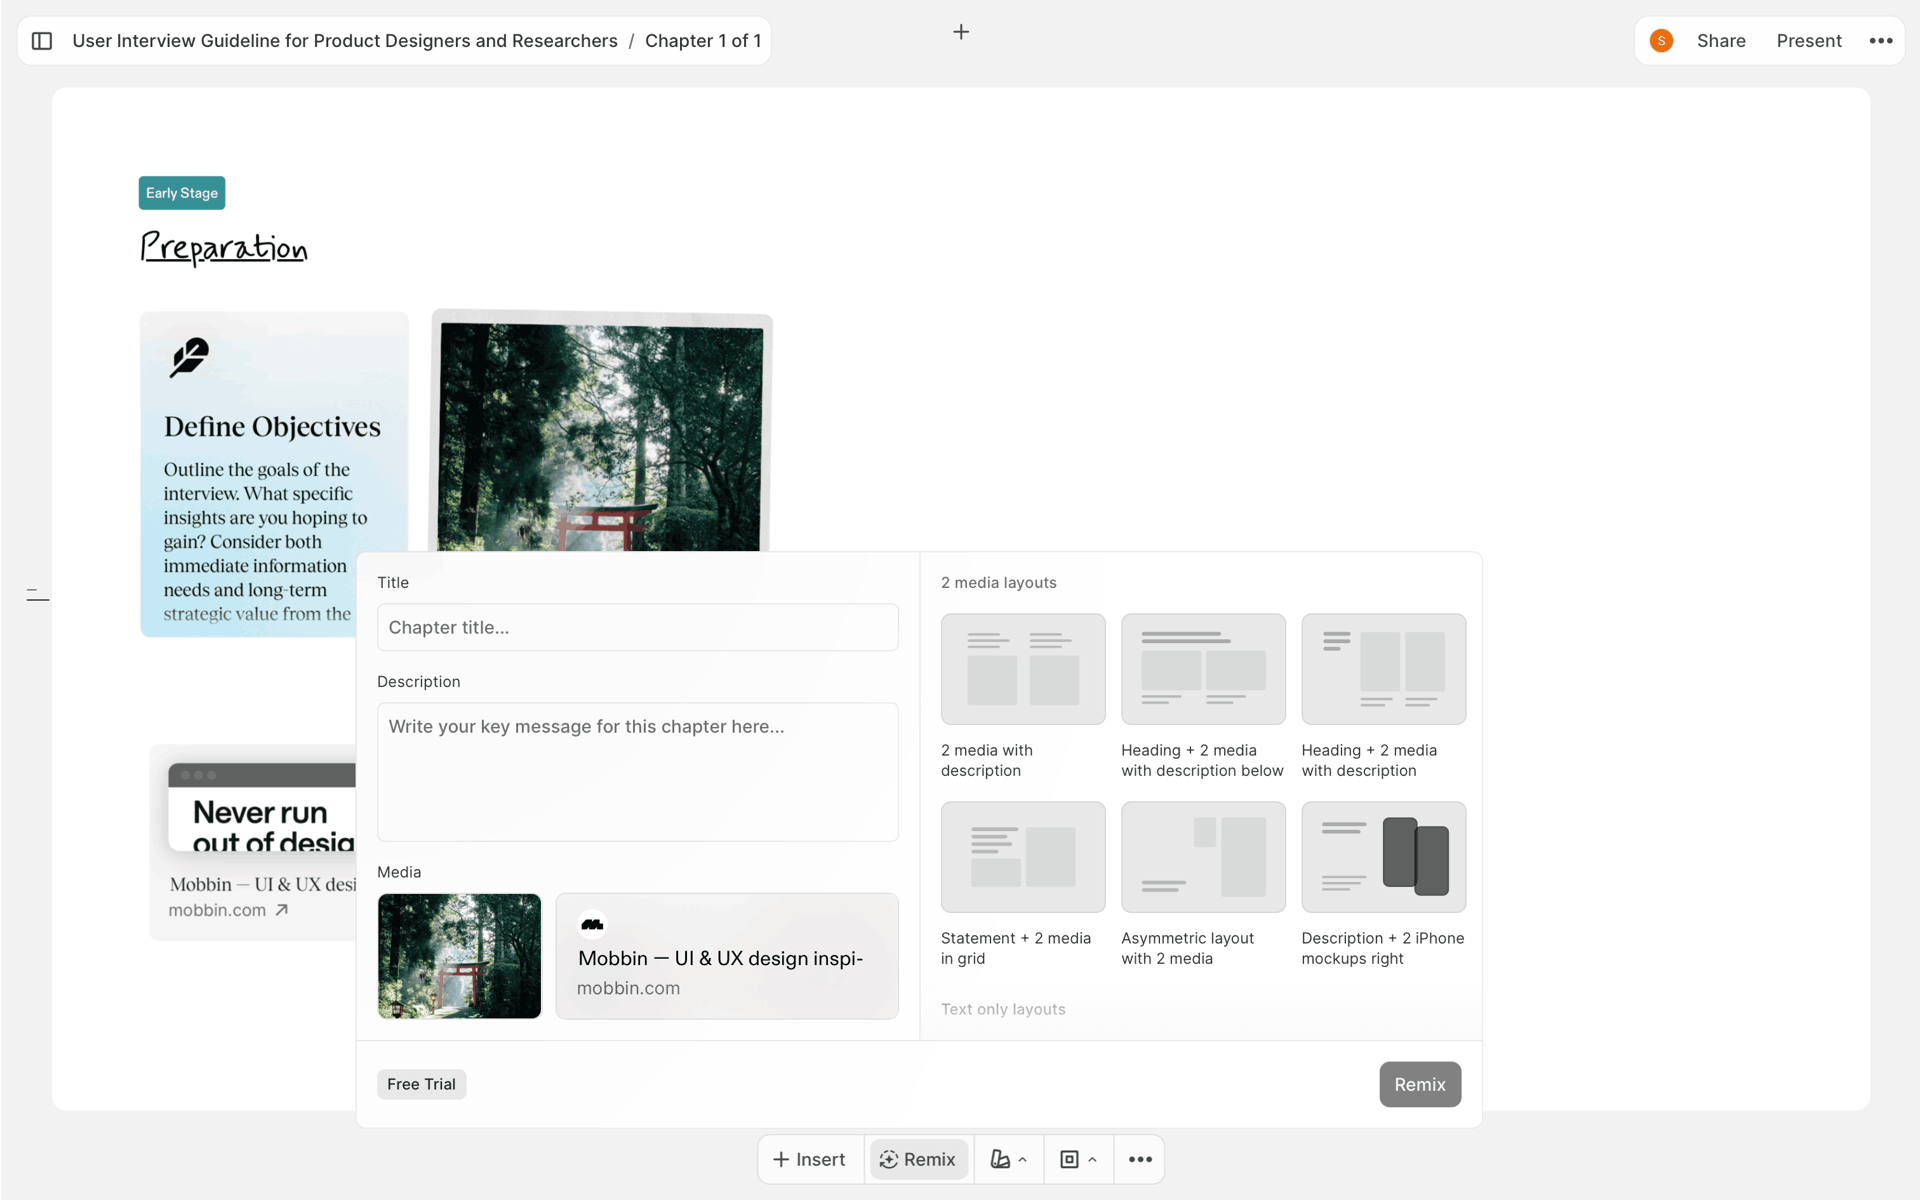Focus the Description text area
This screenshot has height=1200, width=1920.
[637, 772]
